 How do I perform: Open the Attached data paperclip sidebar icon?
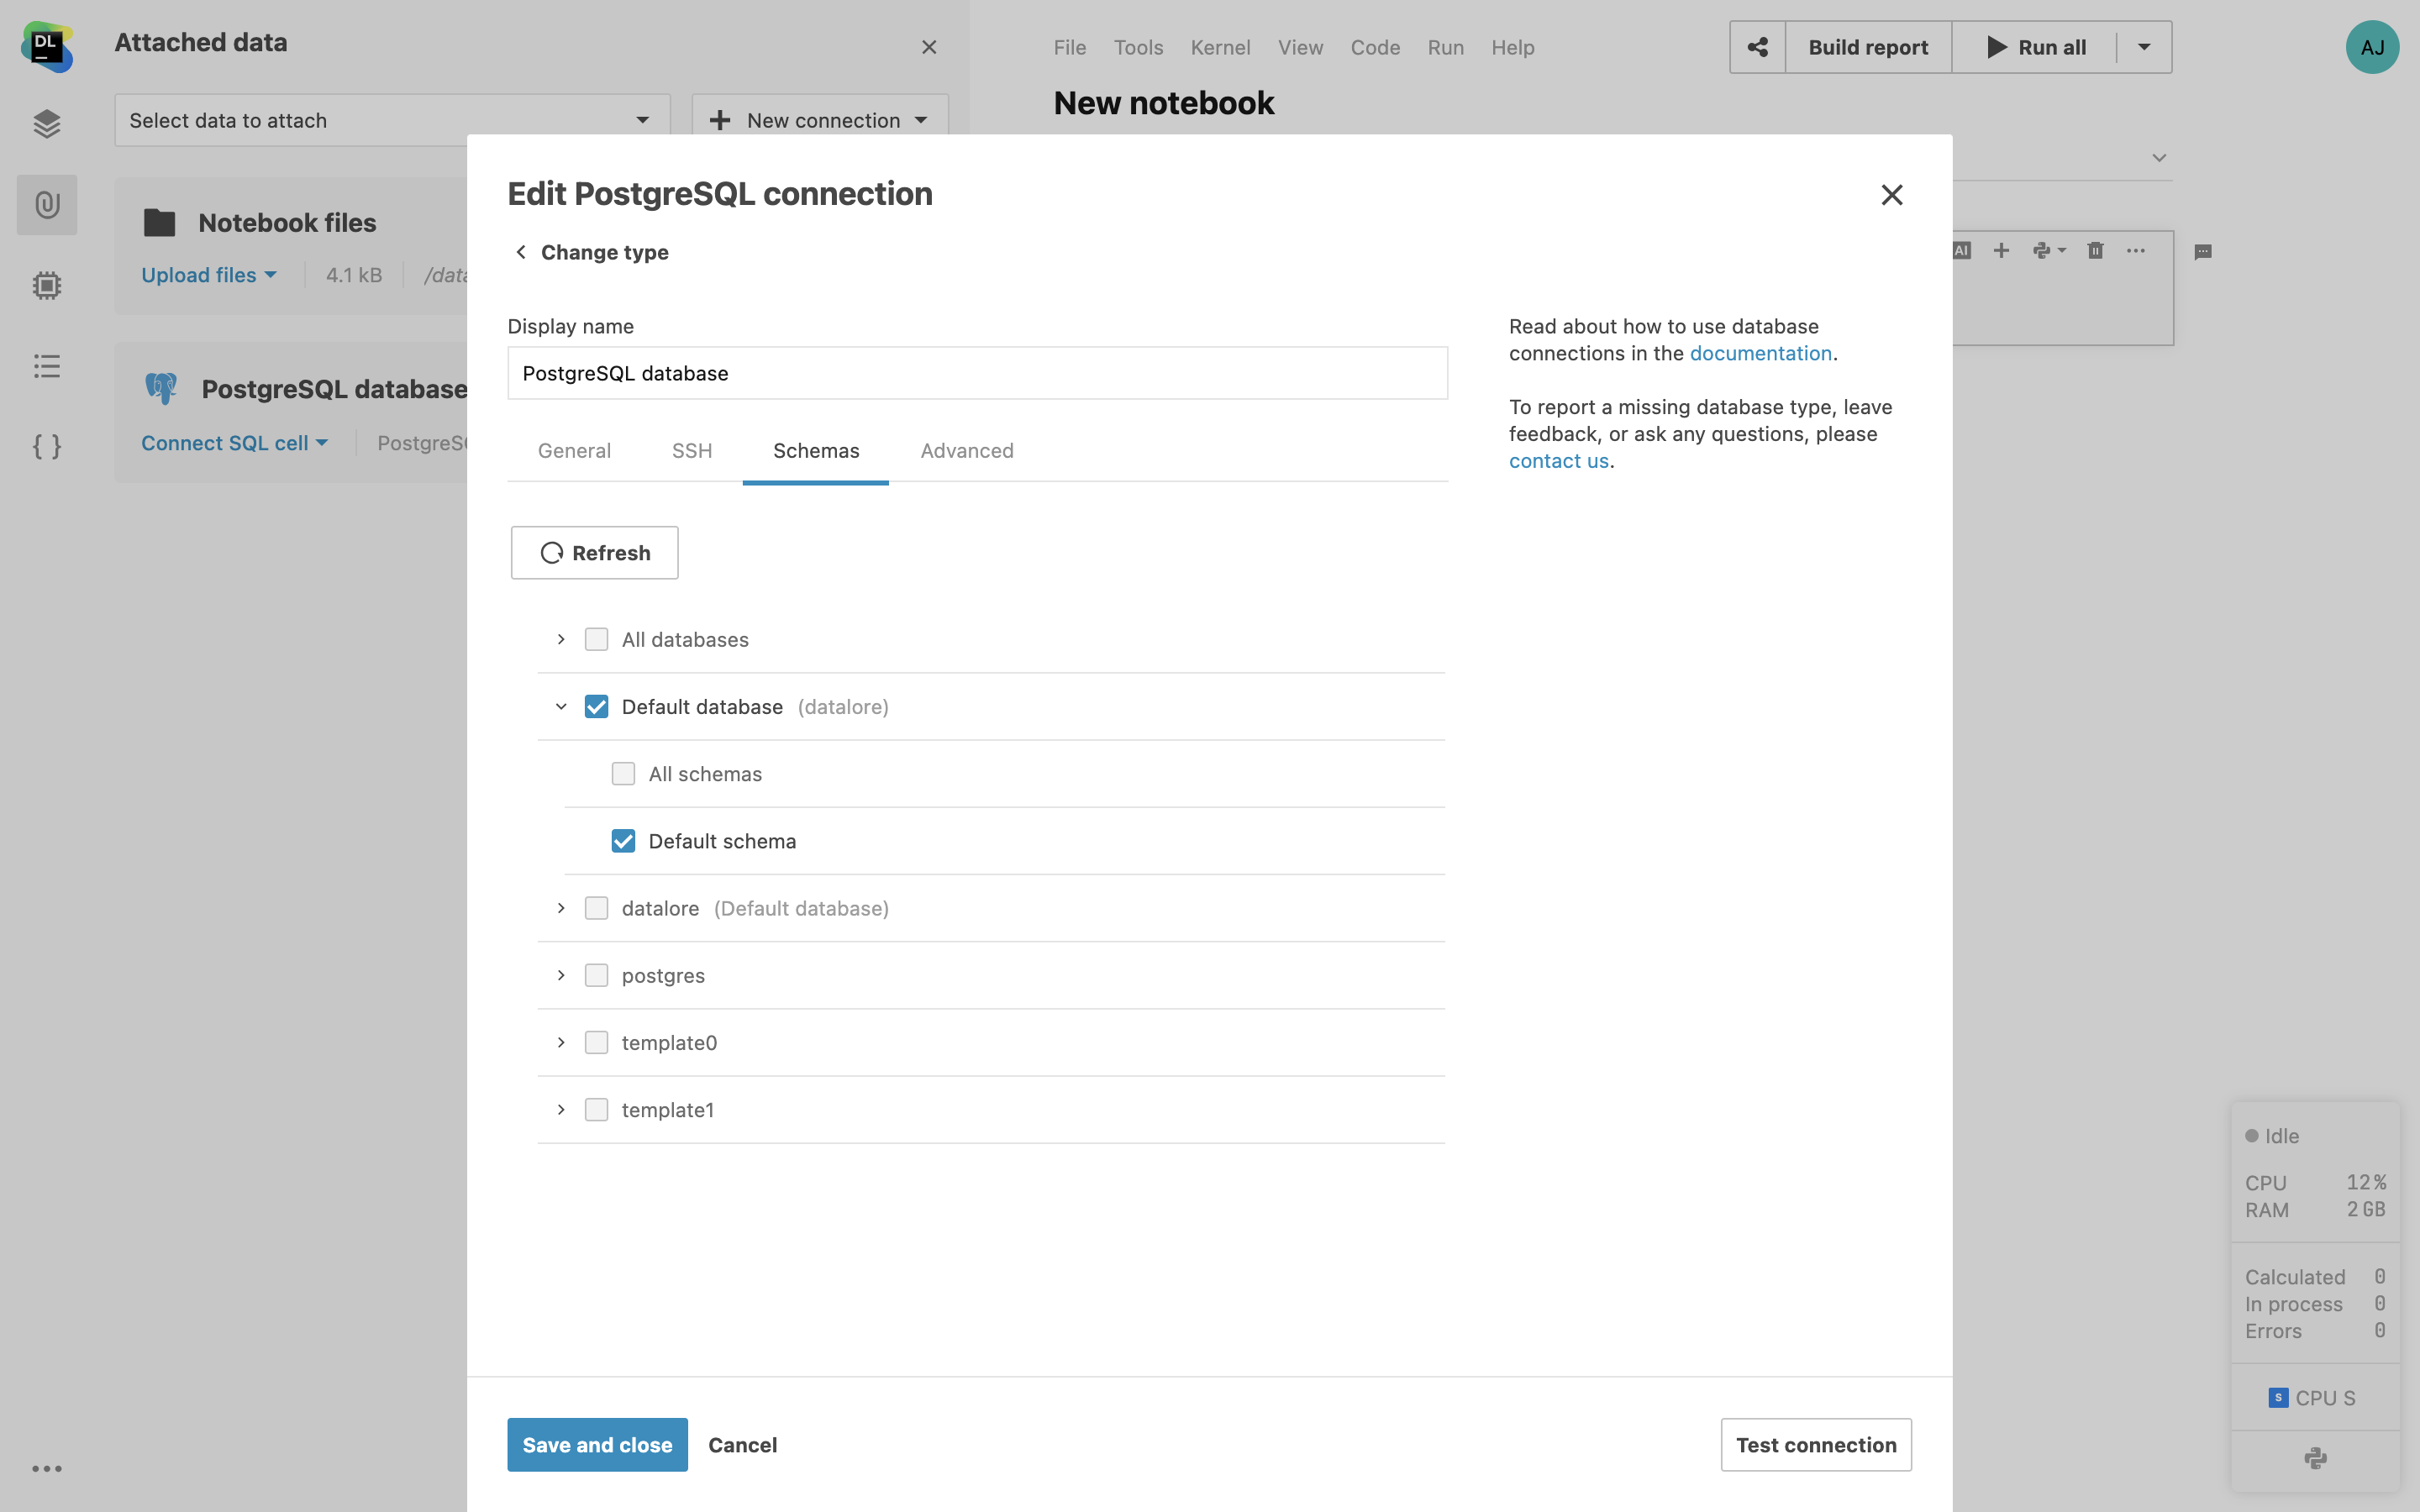[47, 205]
